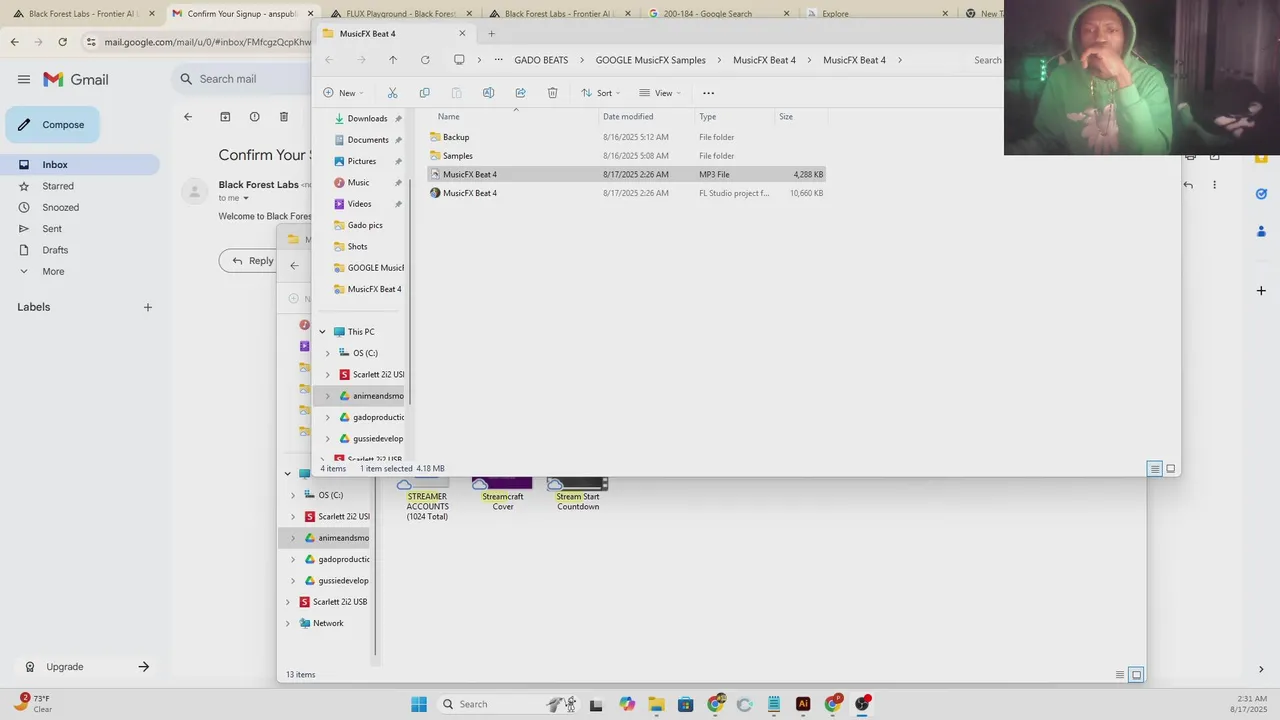Switch to Details view in front Explorer status bar
1280x720 pixels.
[1154, 469]
